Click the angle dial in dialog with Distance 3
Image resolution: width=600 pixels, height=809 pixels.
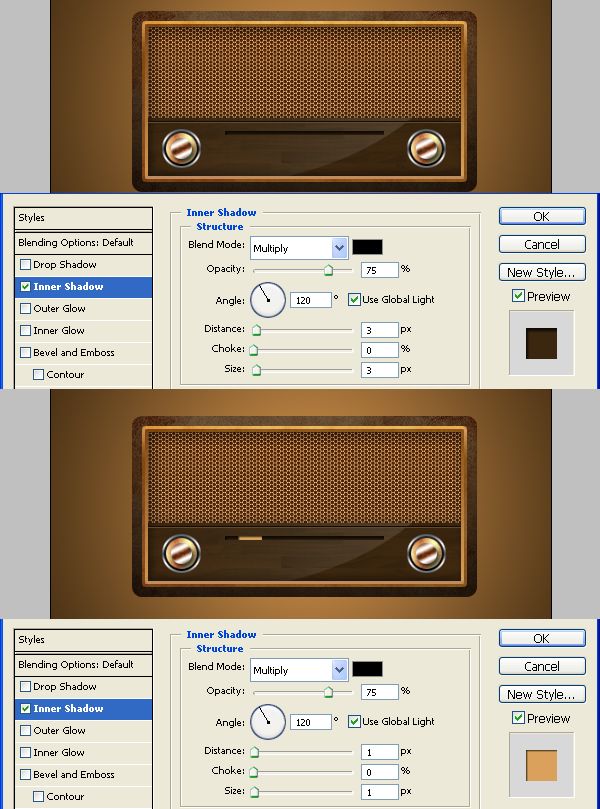pos(268,299)
